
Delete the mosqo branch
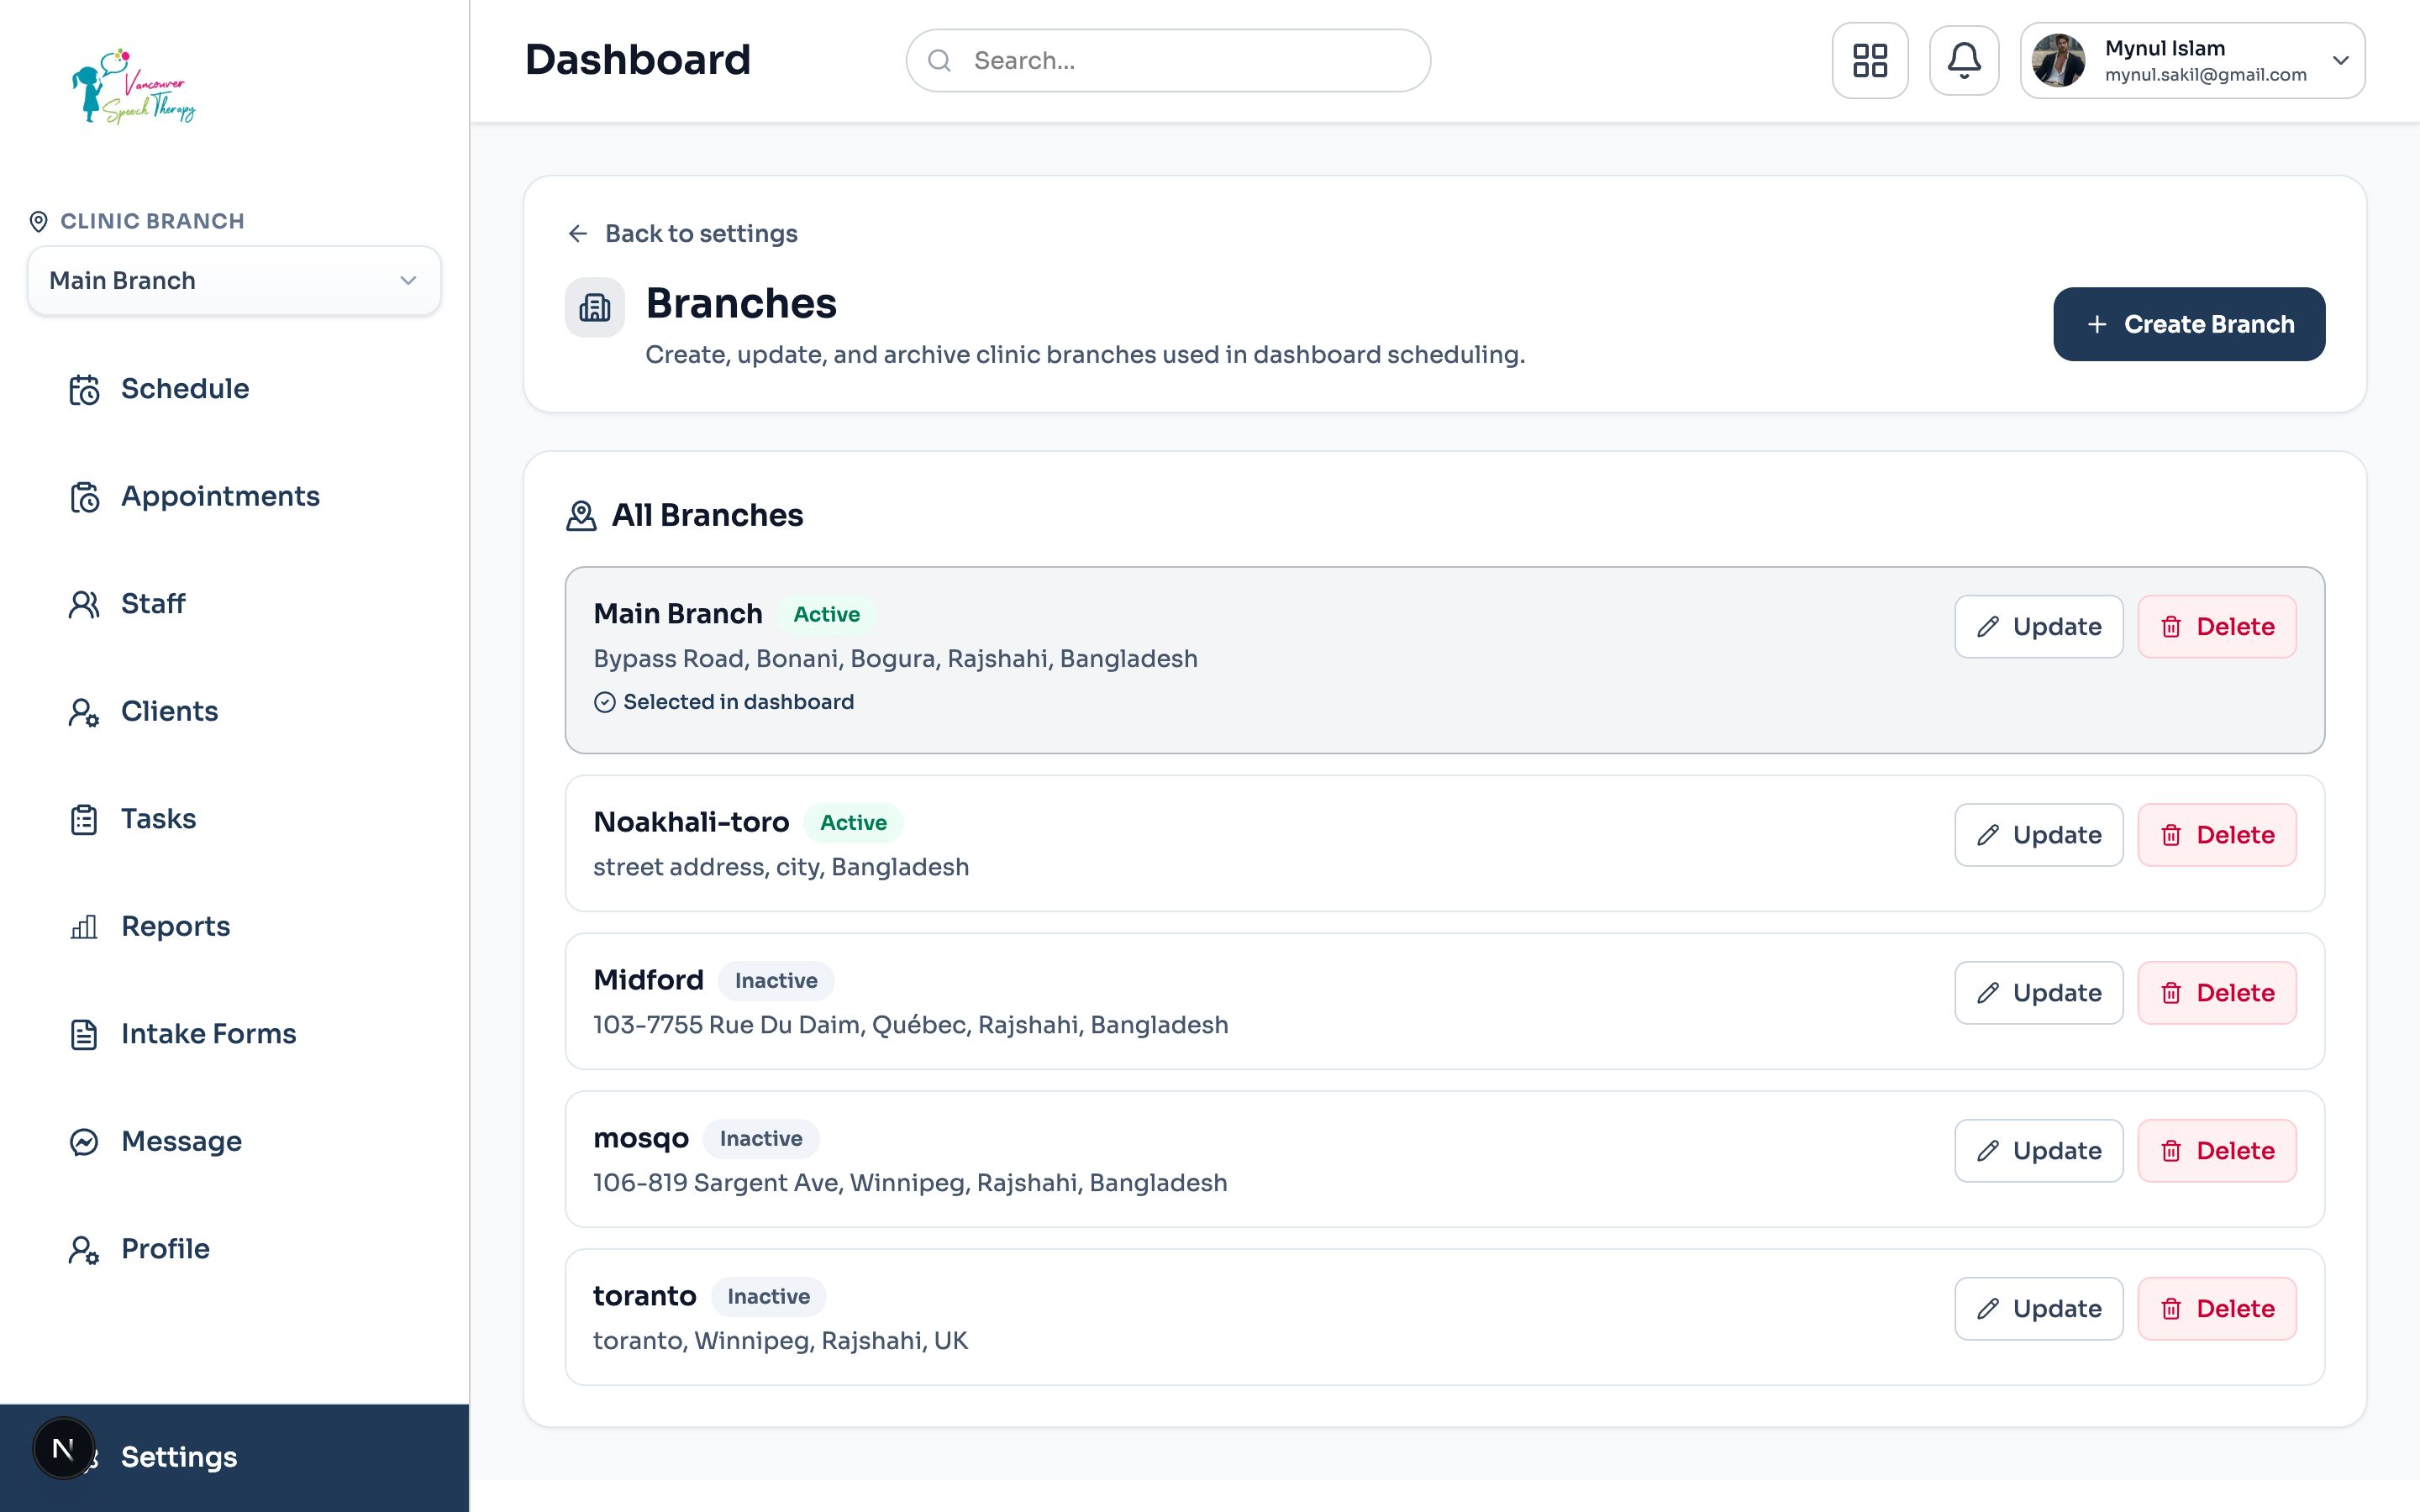[x=2216, y=1151]
